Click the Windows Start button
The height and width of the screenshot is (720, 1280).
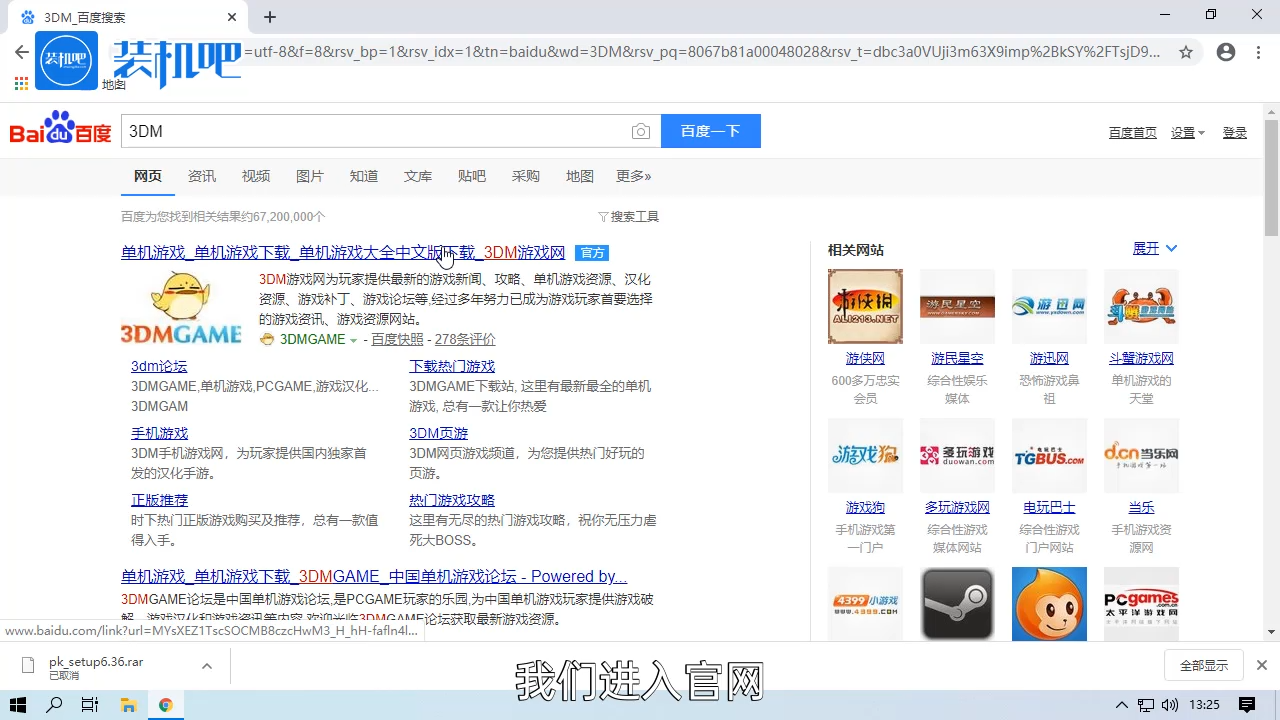point(18,705)
